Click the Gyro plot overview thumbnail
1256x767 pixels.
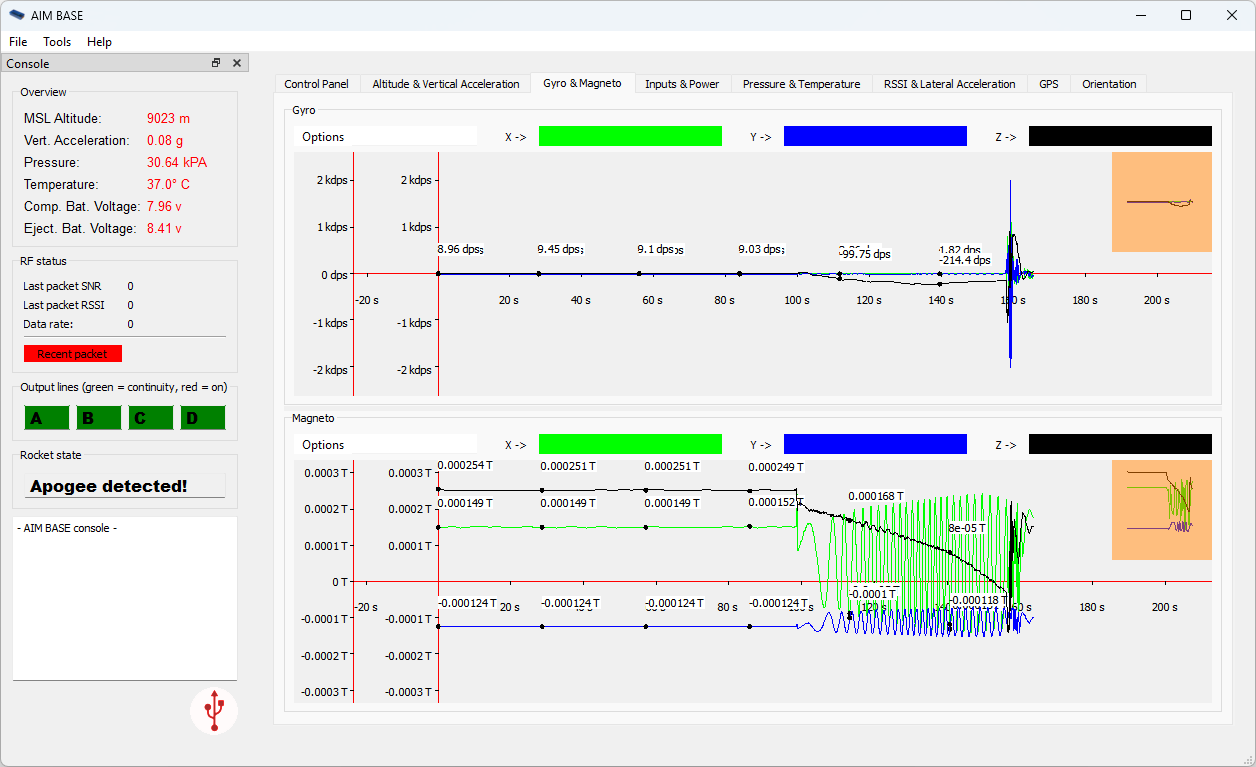point(1162,202)
